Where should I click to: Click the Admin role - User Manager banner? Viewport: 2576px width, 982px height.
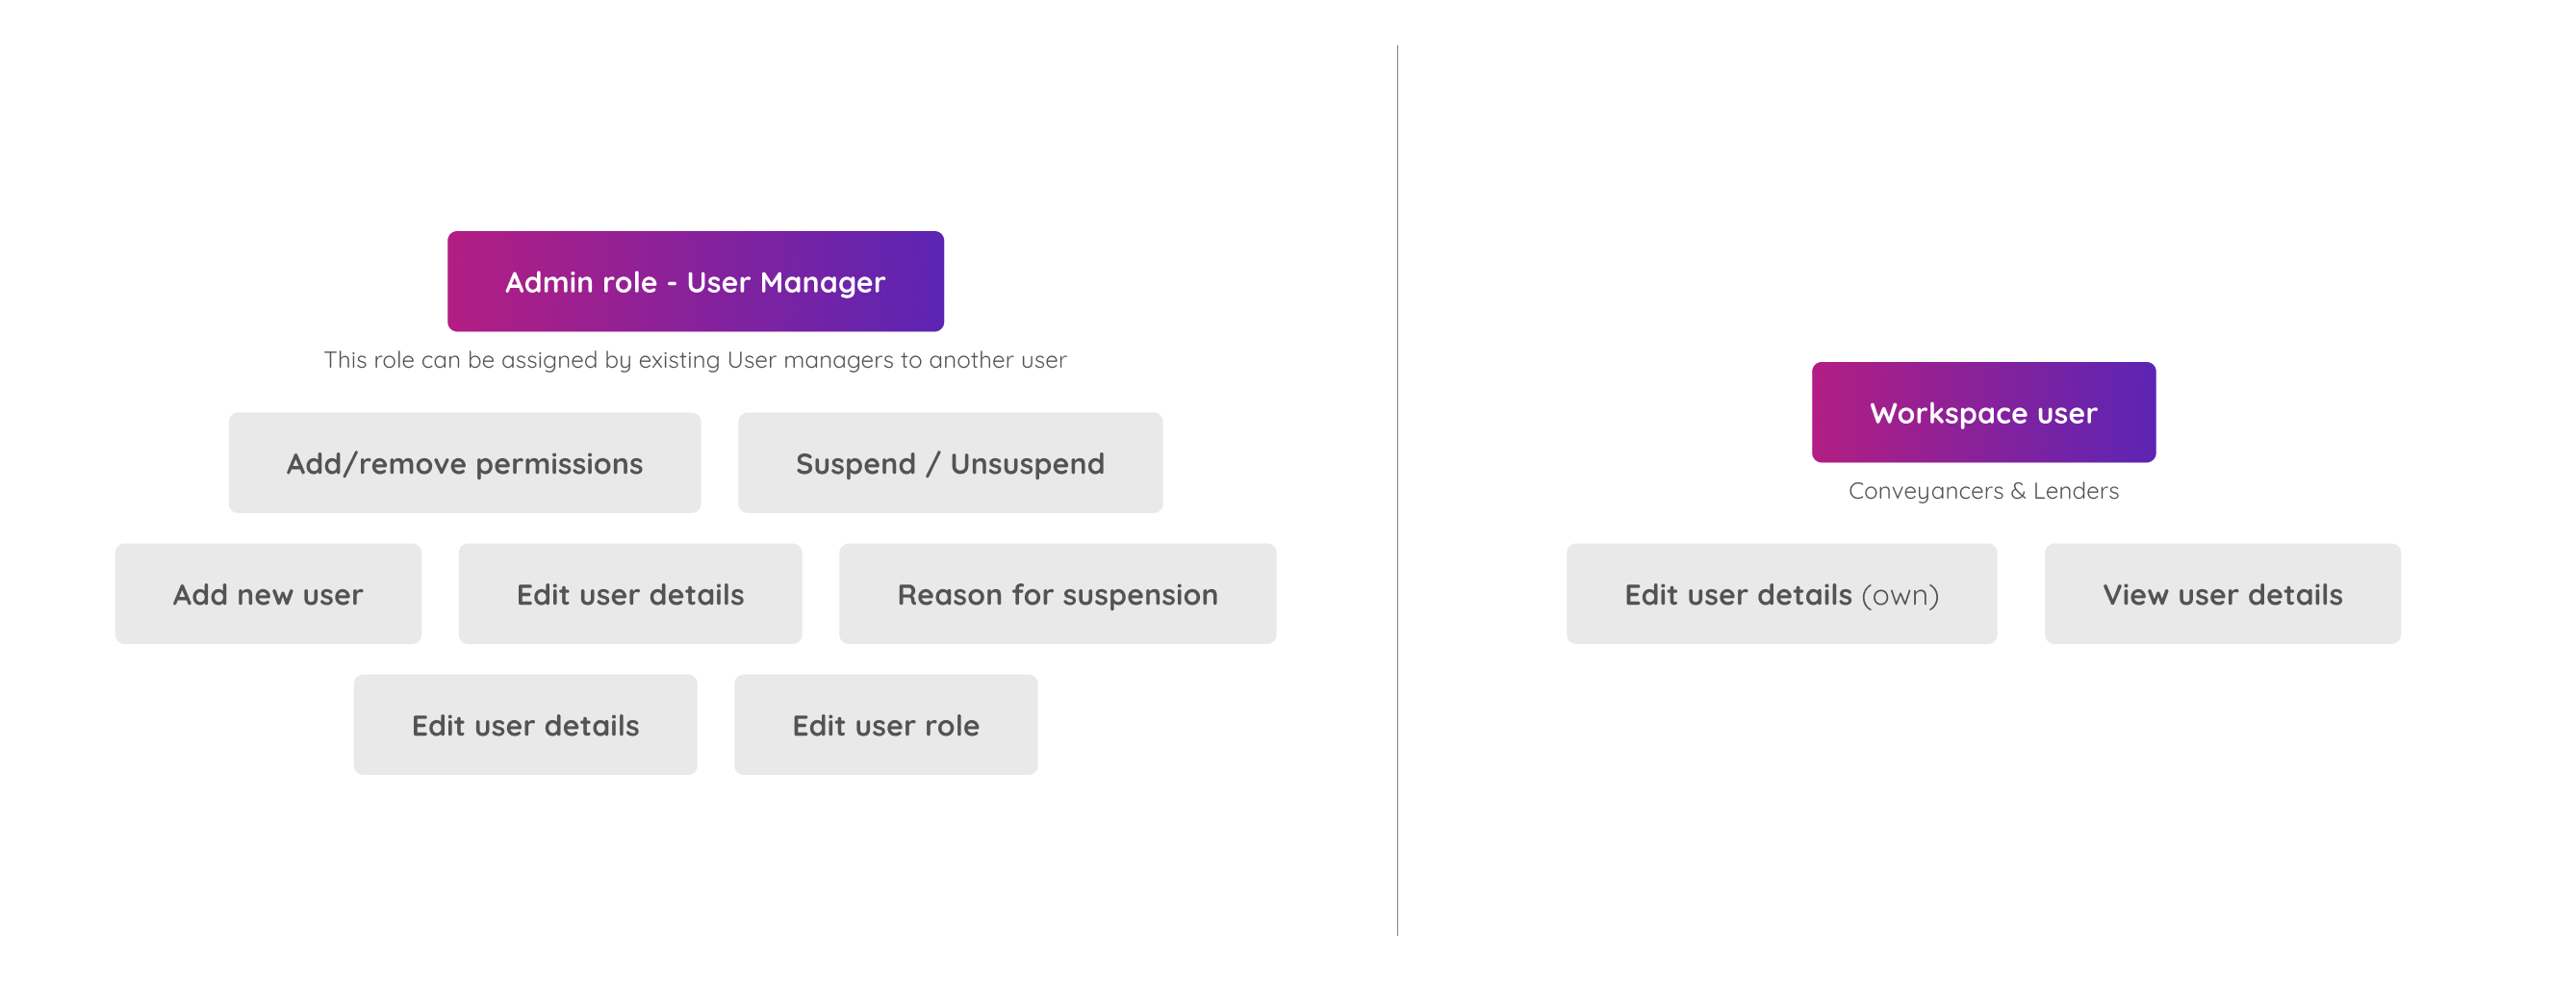(695, 281)
